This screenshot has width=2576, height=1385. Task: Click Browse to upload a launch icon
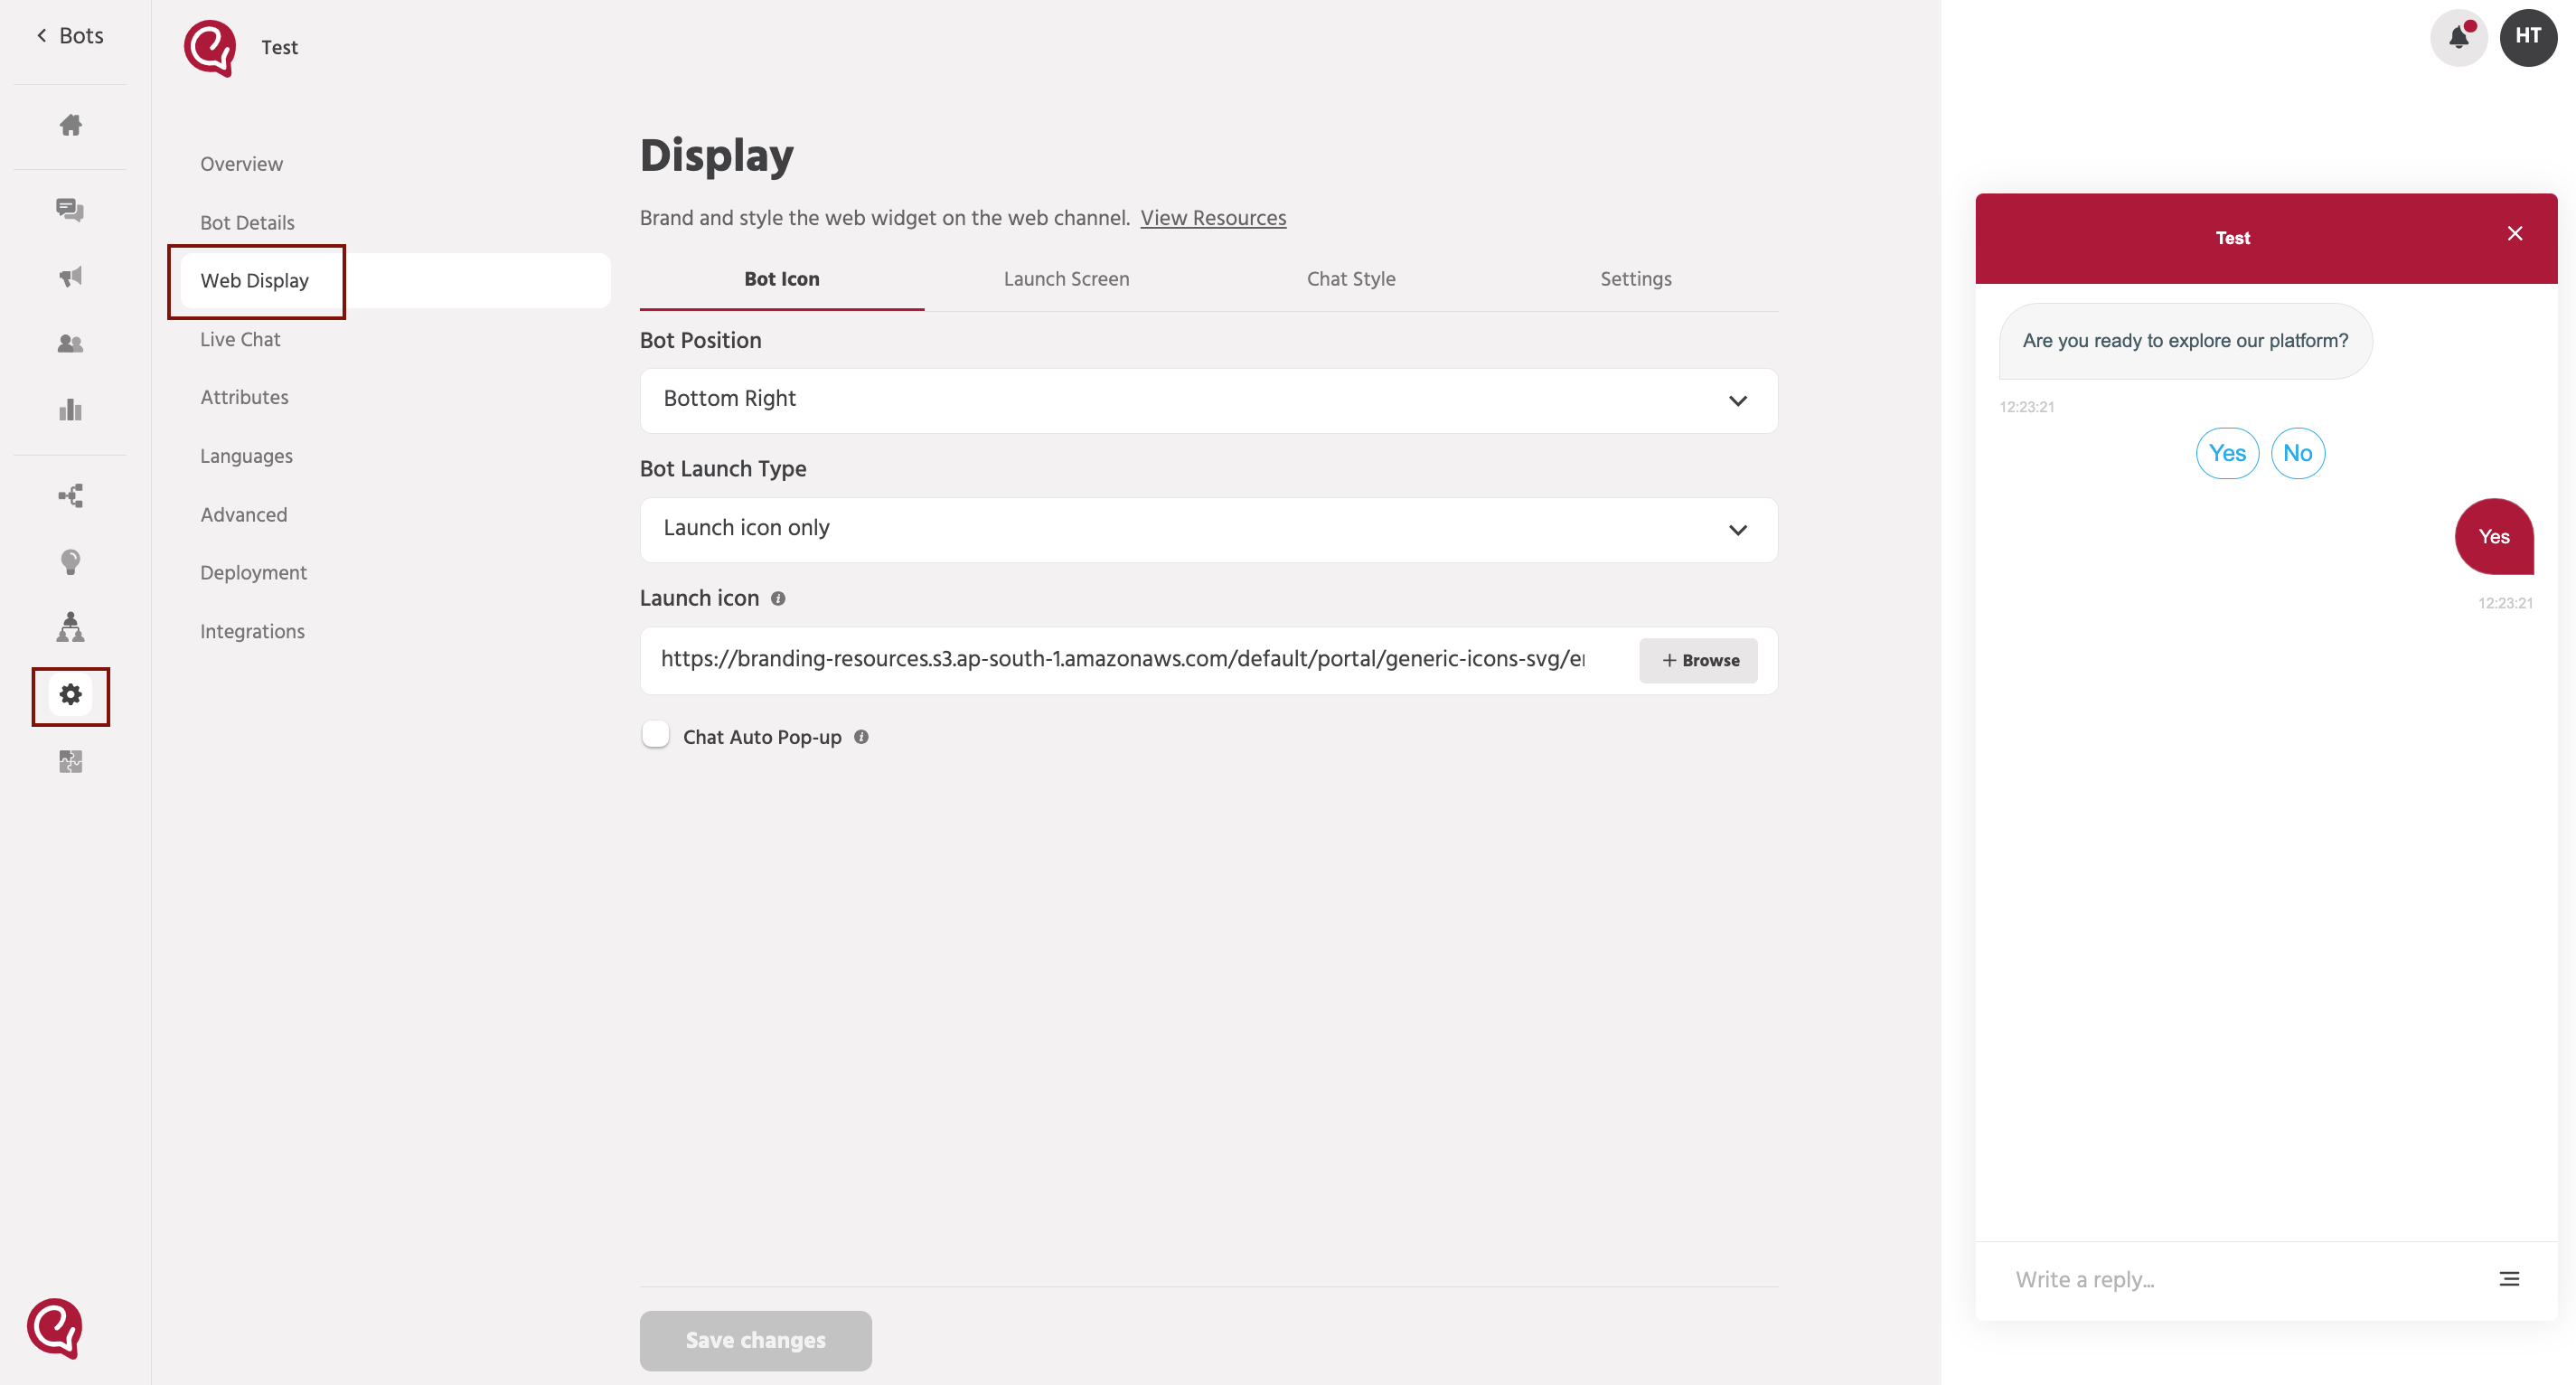point(1697,660)
